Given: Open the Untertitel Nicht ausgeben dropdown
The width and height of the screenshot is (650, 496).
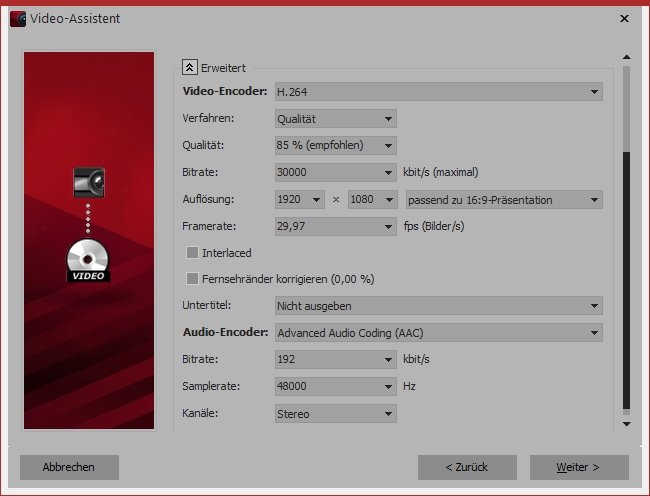Looking at the screenshot, I should [x=438, y=305].
